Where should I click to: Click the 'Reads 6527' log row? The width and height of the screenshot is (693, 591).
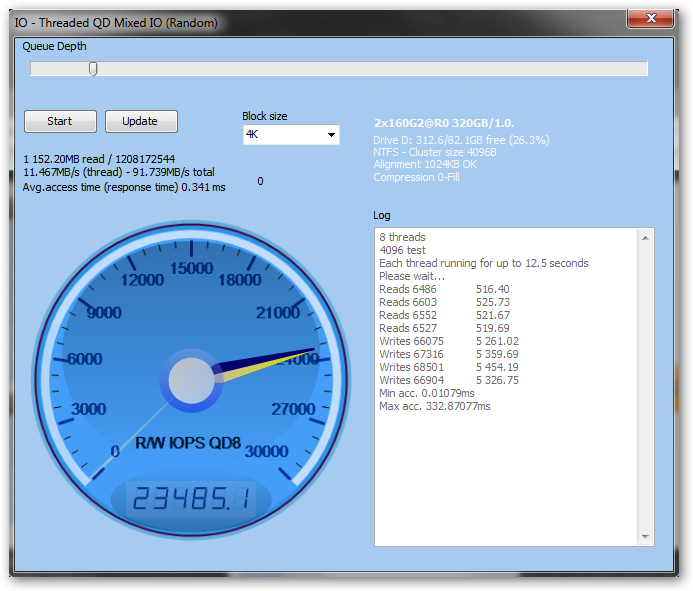pos(444,328)
